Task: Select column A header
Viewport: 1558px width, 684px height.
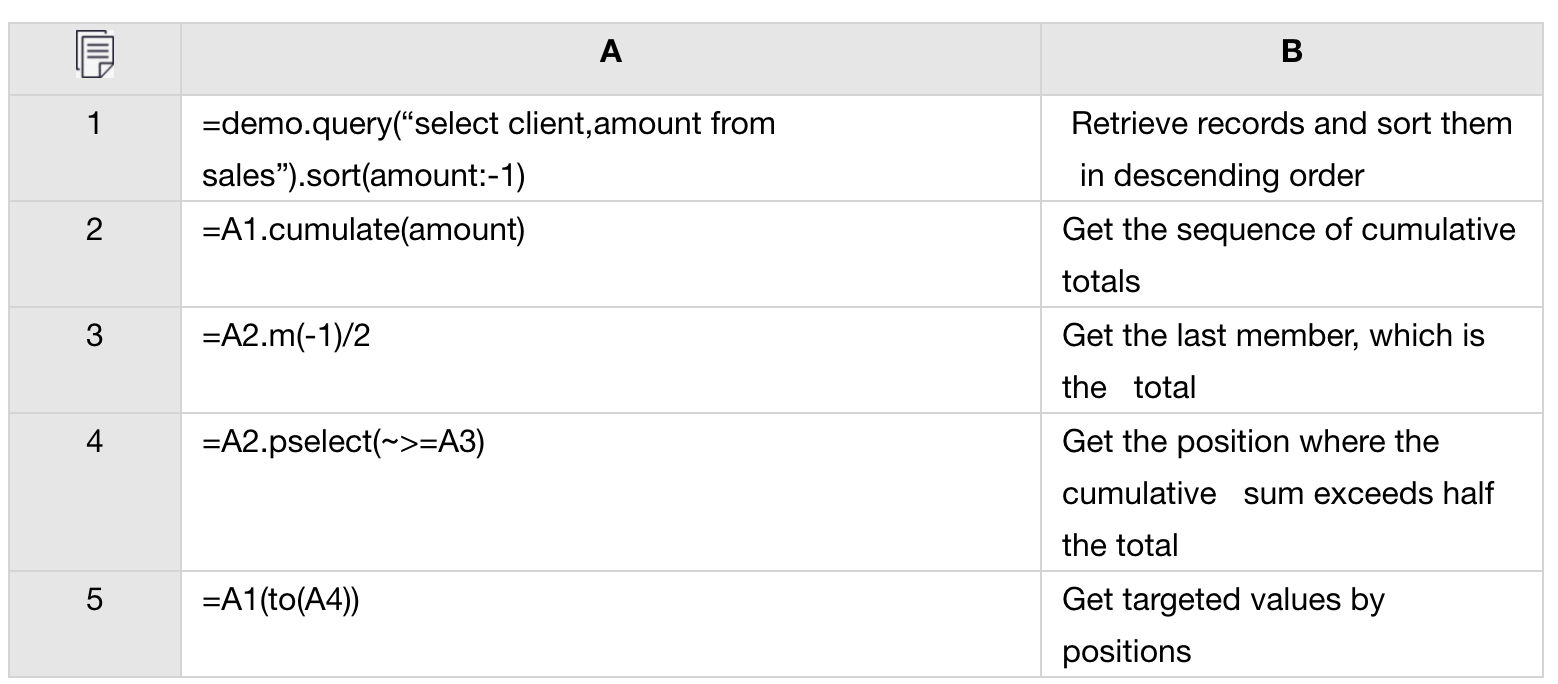Action: (610, 52)
